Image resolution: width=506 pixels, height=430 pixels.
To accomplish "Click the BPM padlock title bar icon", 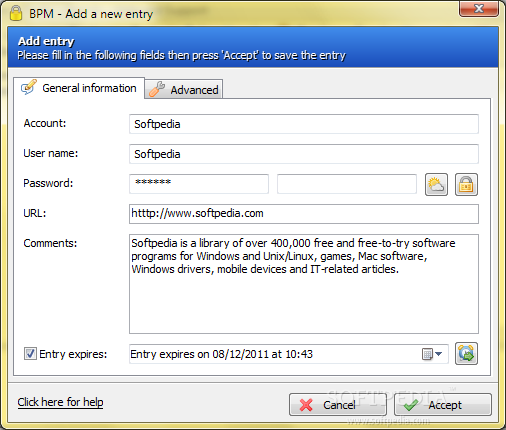I will click(x=16, y=13).
